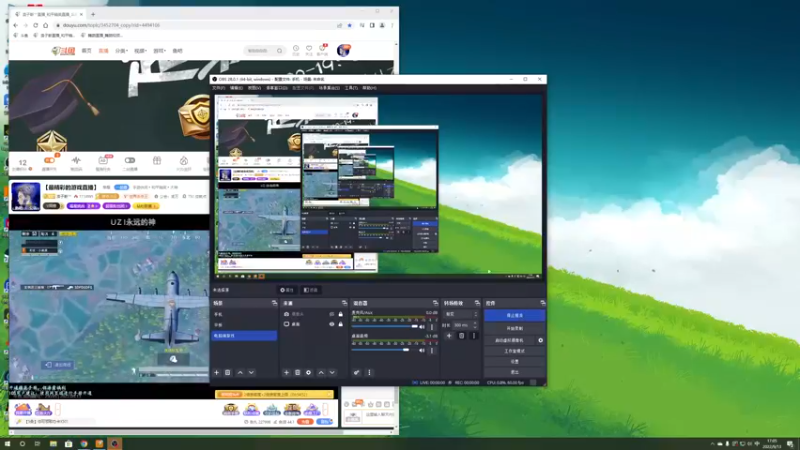Screen dimensions: 800x450
Task: Mute the Mic/Aux speaker icon
Action: tap(422, 327)
